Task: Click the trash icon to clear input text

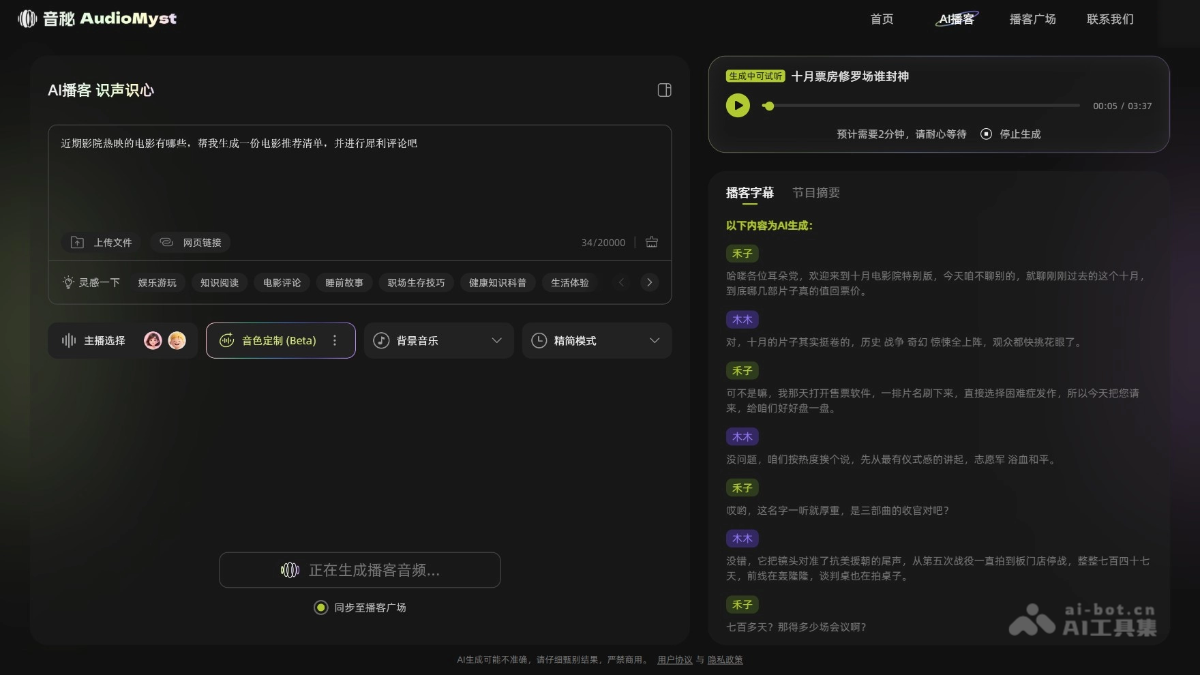Action: point(651,242)
